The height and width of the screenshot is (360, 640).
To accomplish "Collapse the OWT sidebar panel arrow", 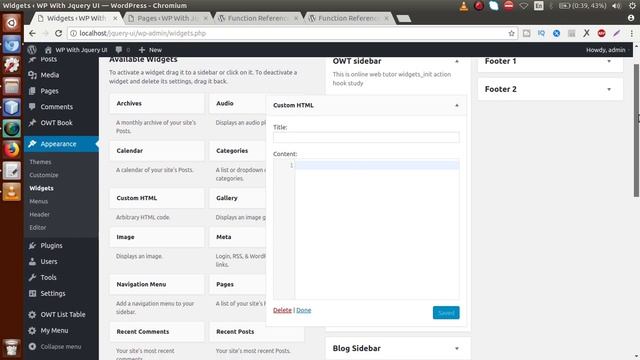I will [457, 62].
